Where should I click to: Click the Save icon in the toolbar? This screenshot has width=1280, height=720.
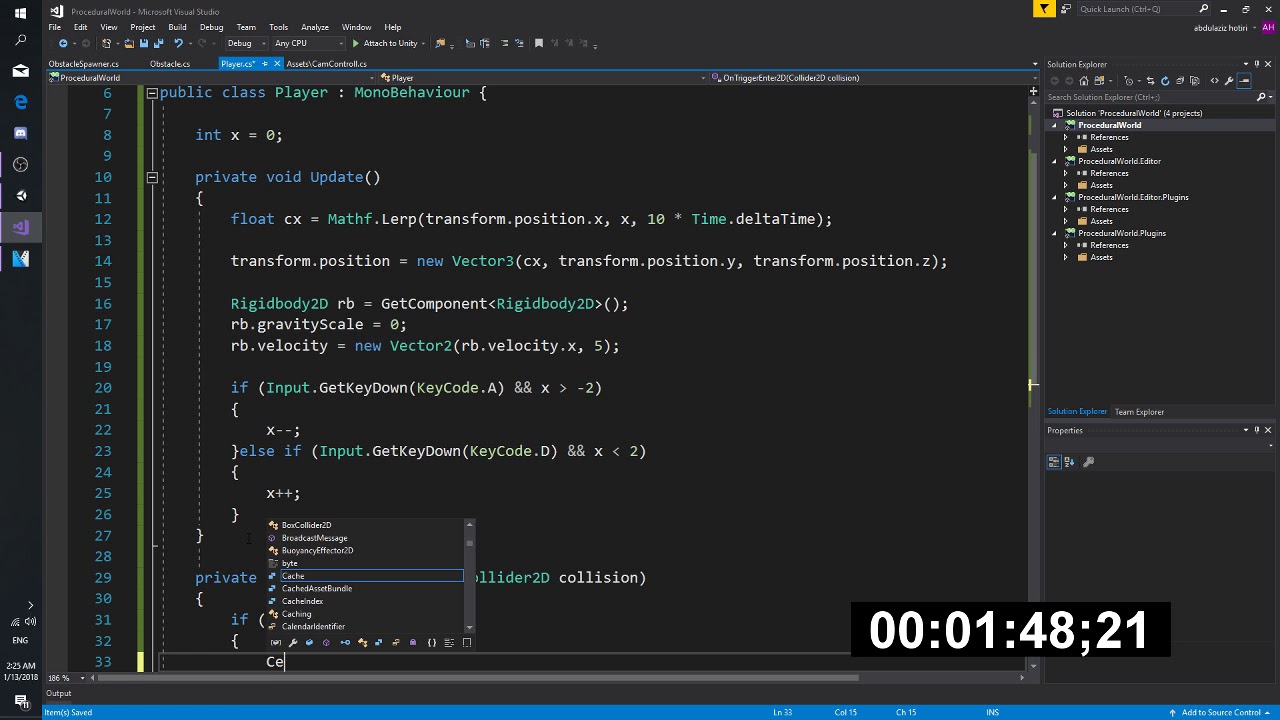[143, 43]
